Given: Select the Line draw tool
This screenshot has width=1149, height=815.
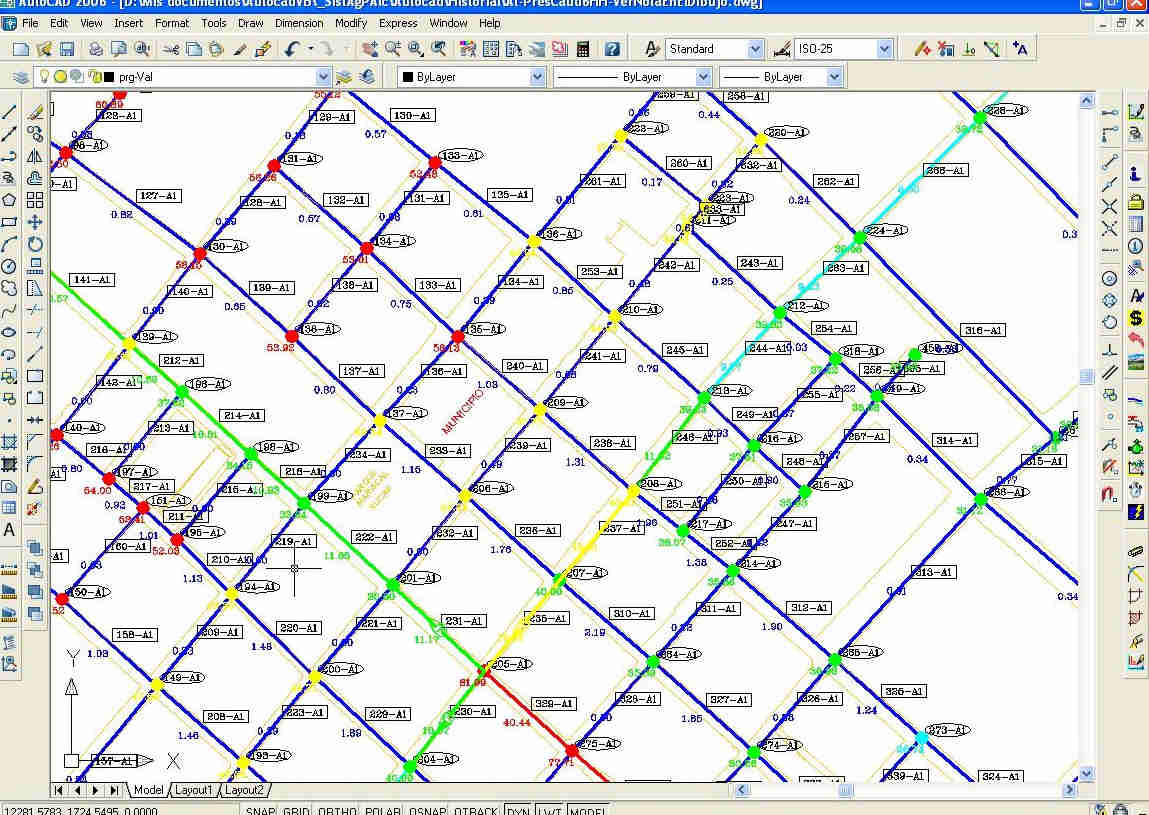Looking at the screenshot, I should 10,113.
